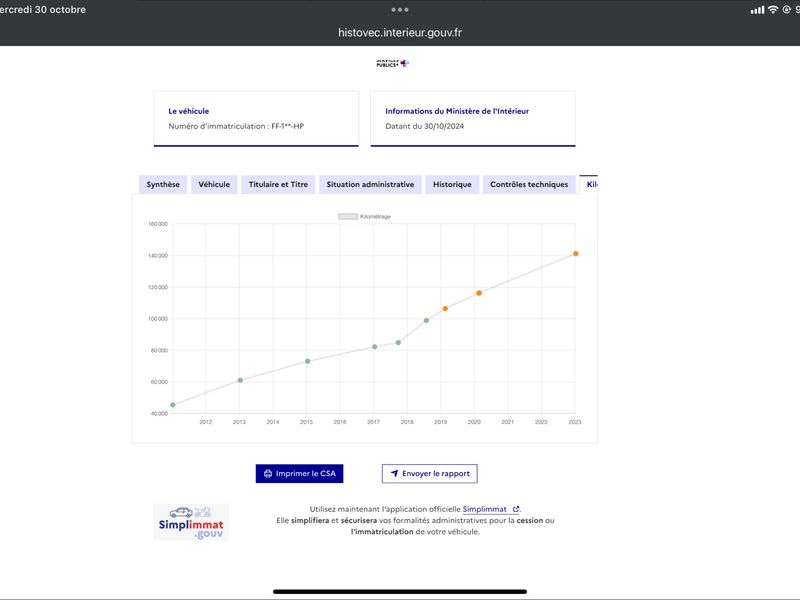The image size is (800, 600).
Task: Click the registration number FF-1**-HP text
Action: pyautogui.click(x=287, y=126)
